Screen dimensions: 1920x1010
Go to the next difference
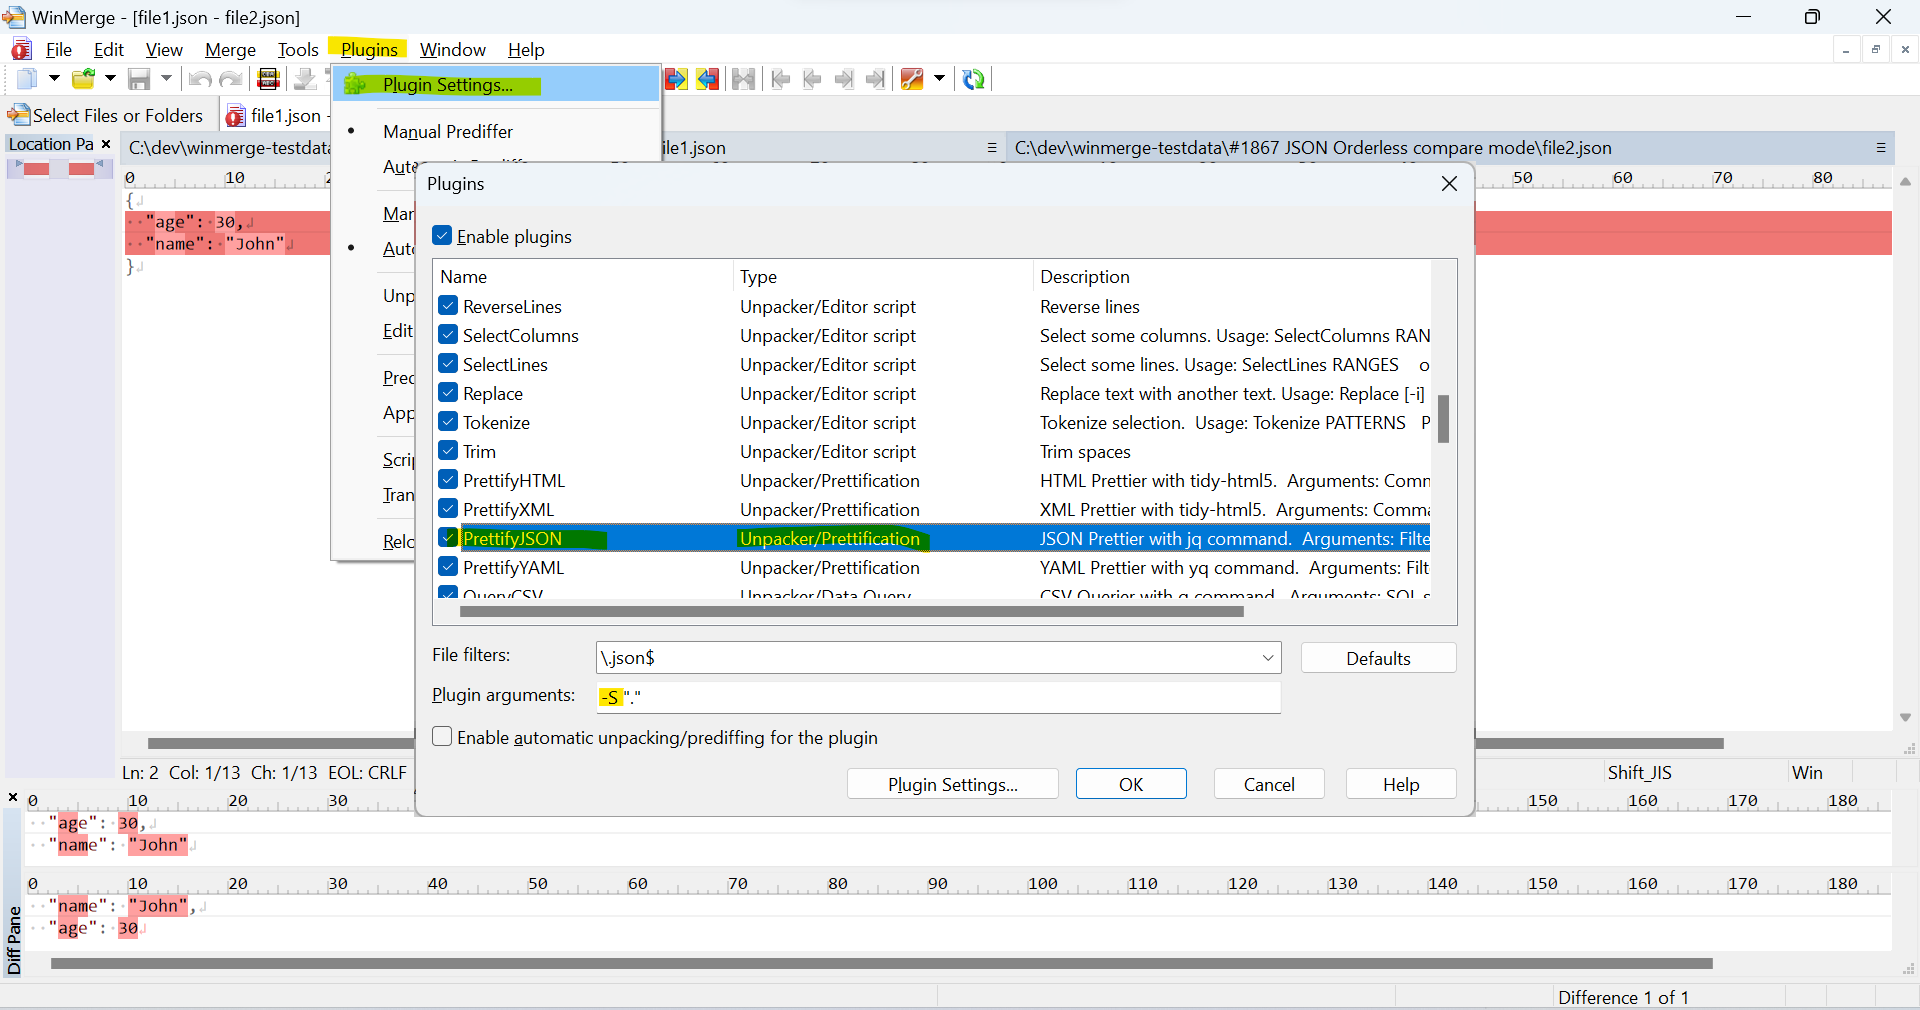tap(843, 80)
